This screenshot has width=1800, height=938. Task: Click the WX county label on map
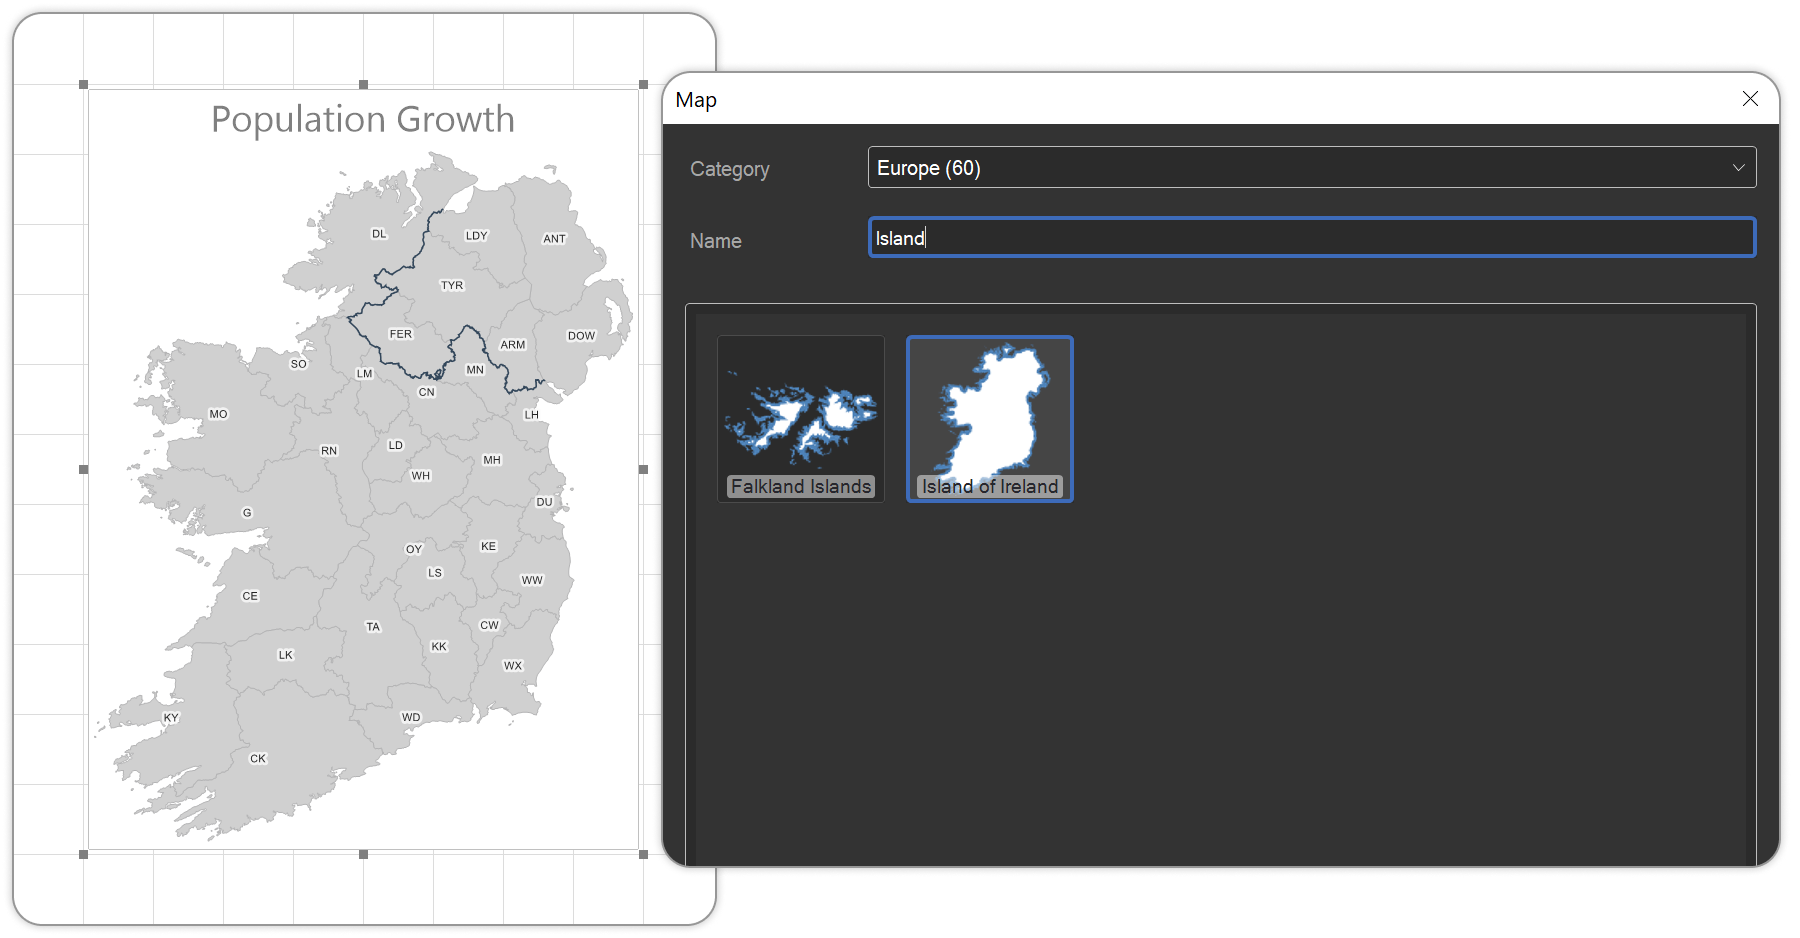pos(513,666)
